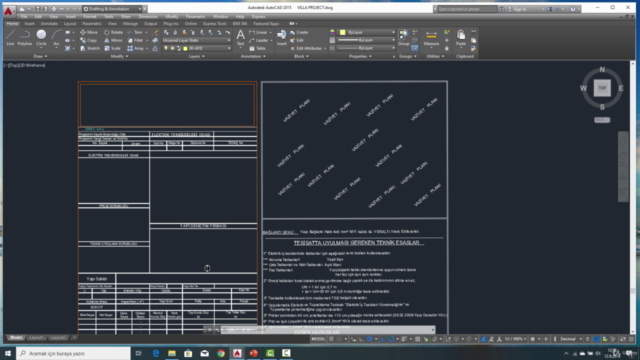Add a new layout with plus tab

point(74,338)
